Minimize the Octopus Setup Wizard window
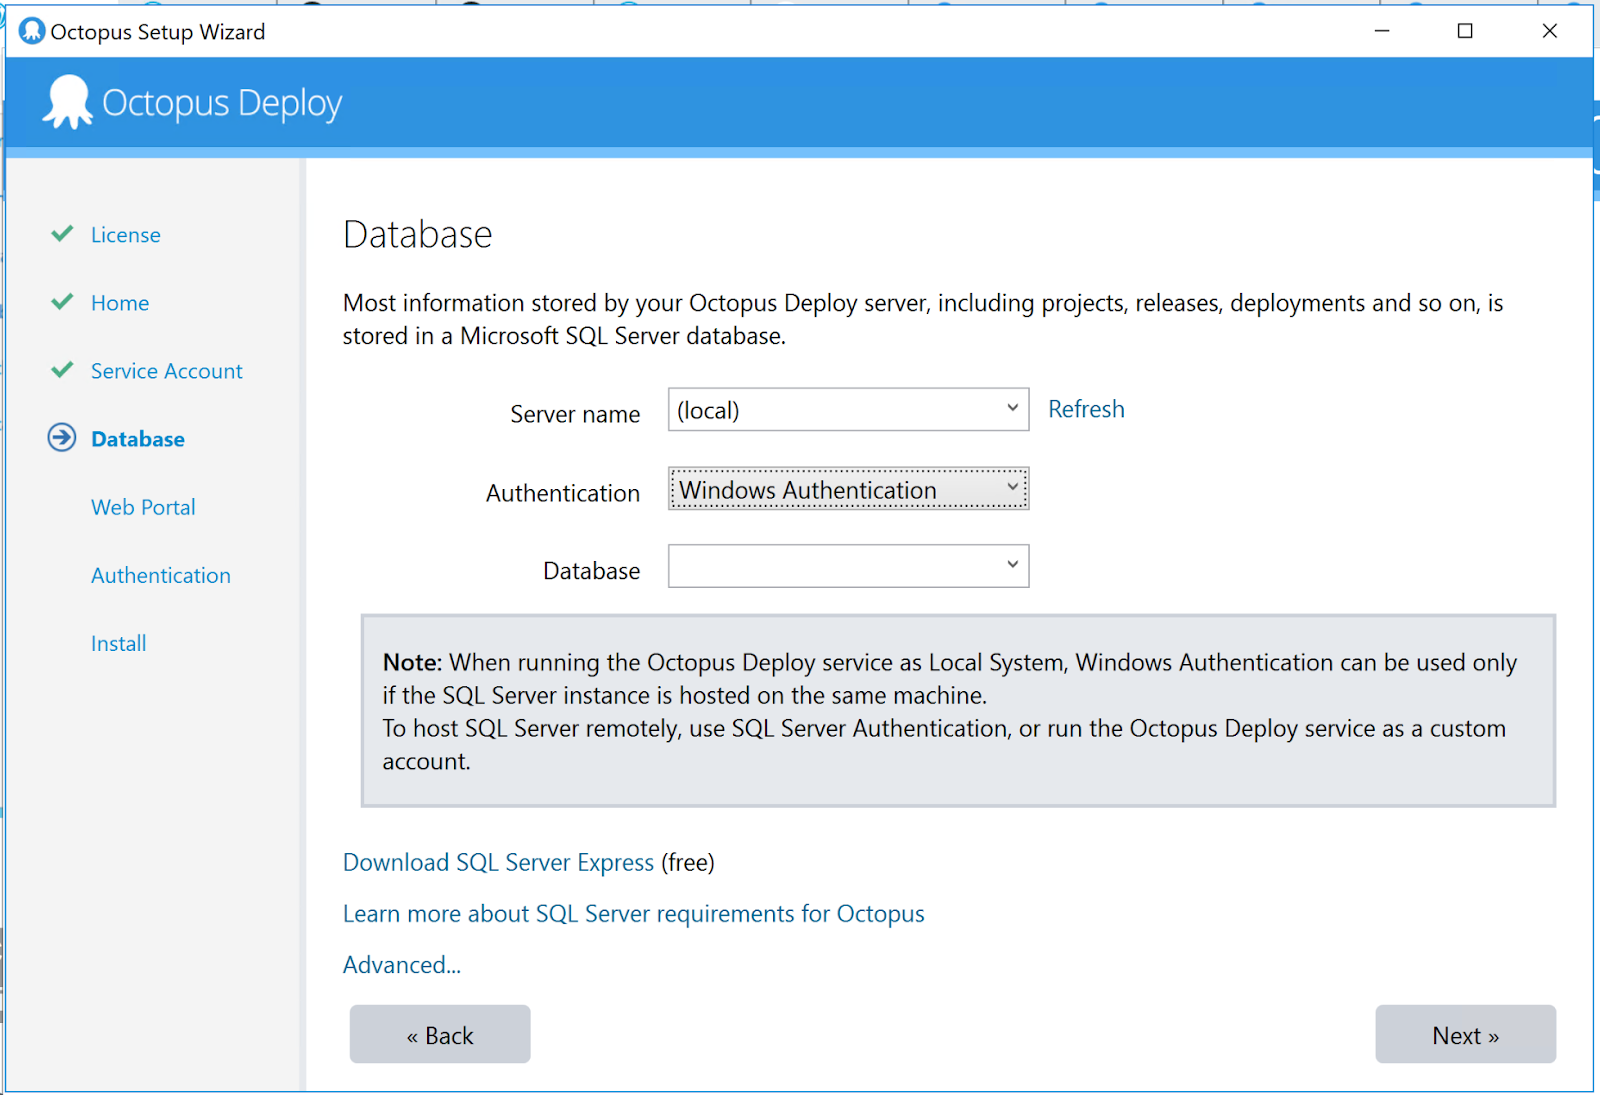 1382,31
